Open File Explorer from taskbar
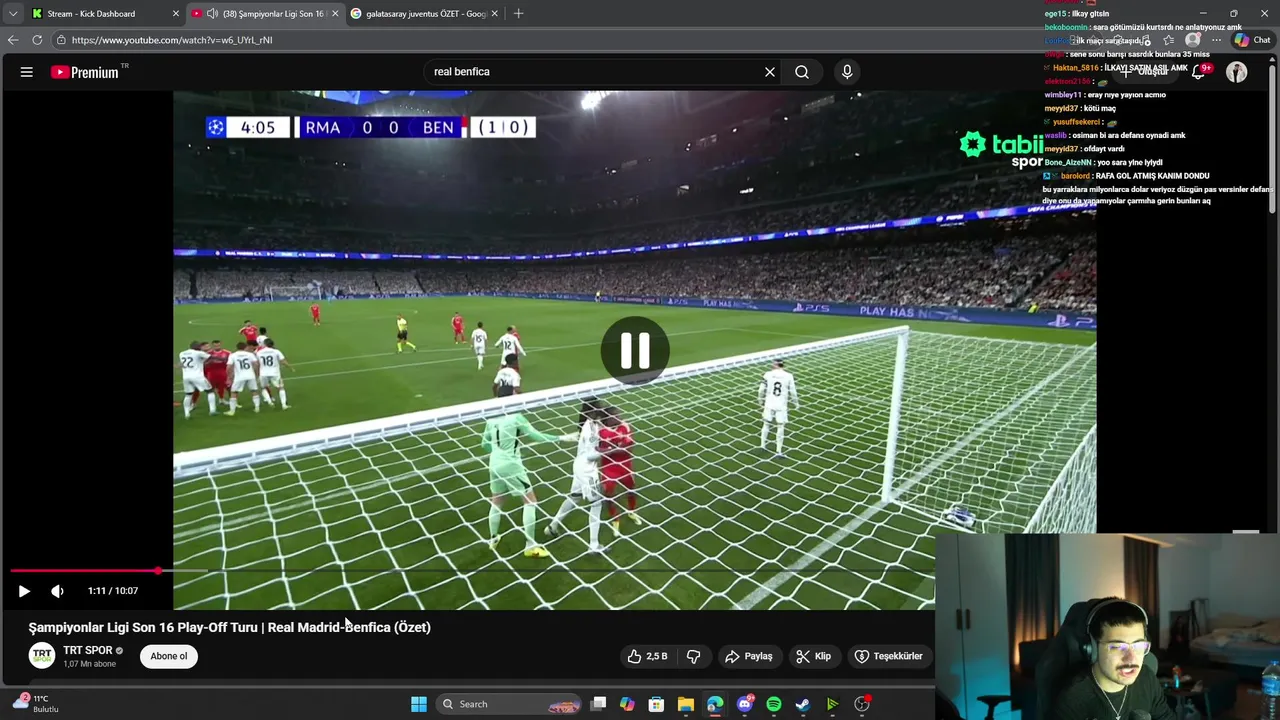The width and height of the screenshot is (1280, 720). 685,704
